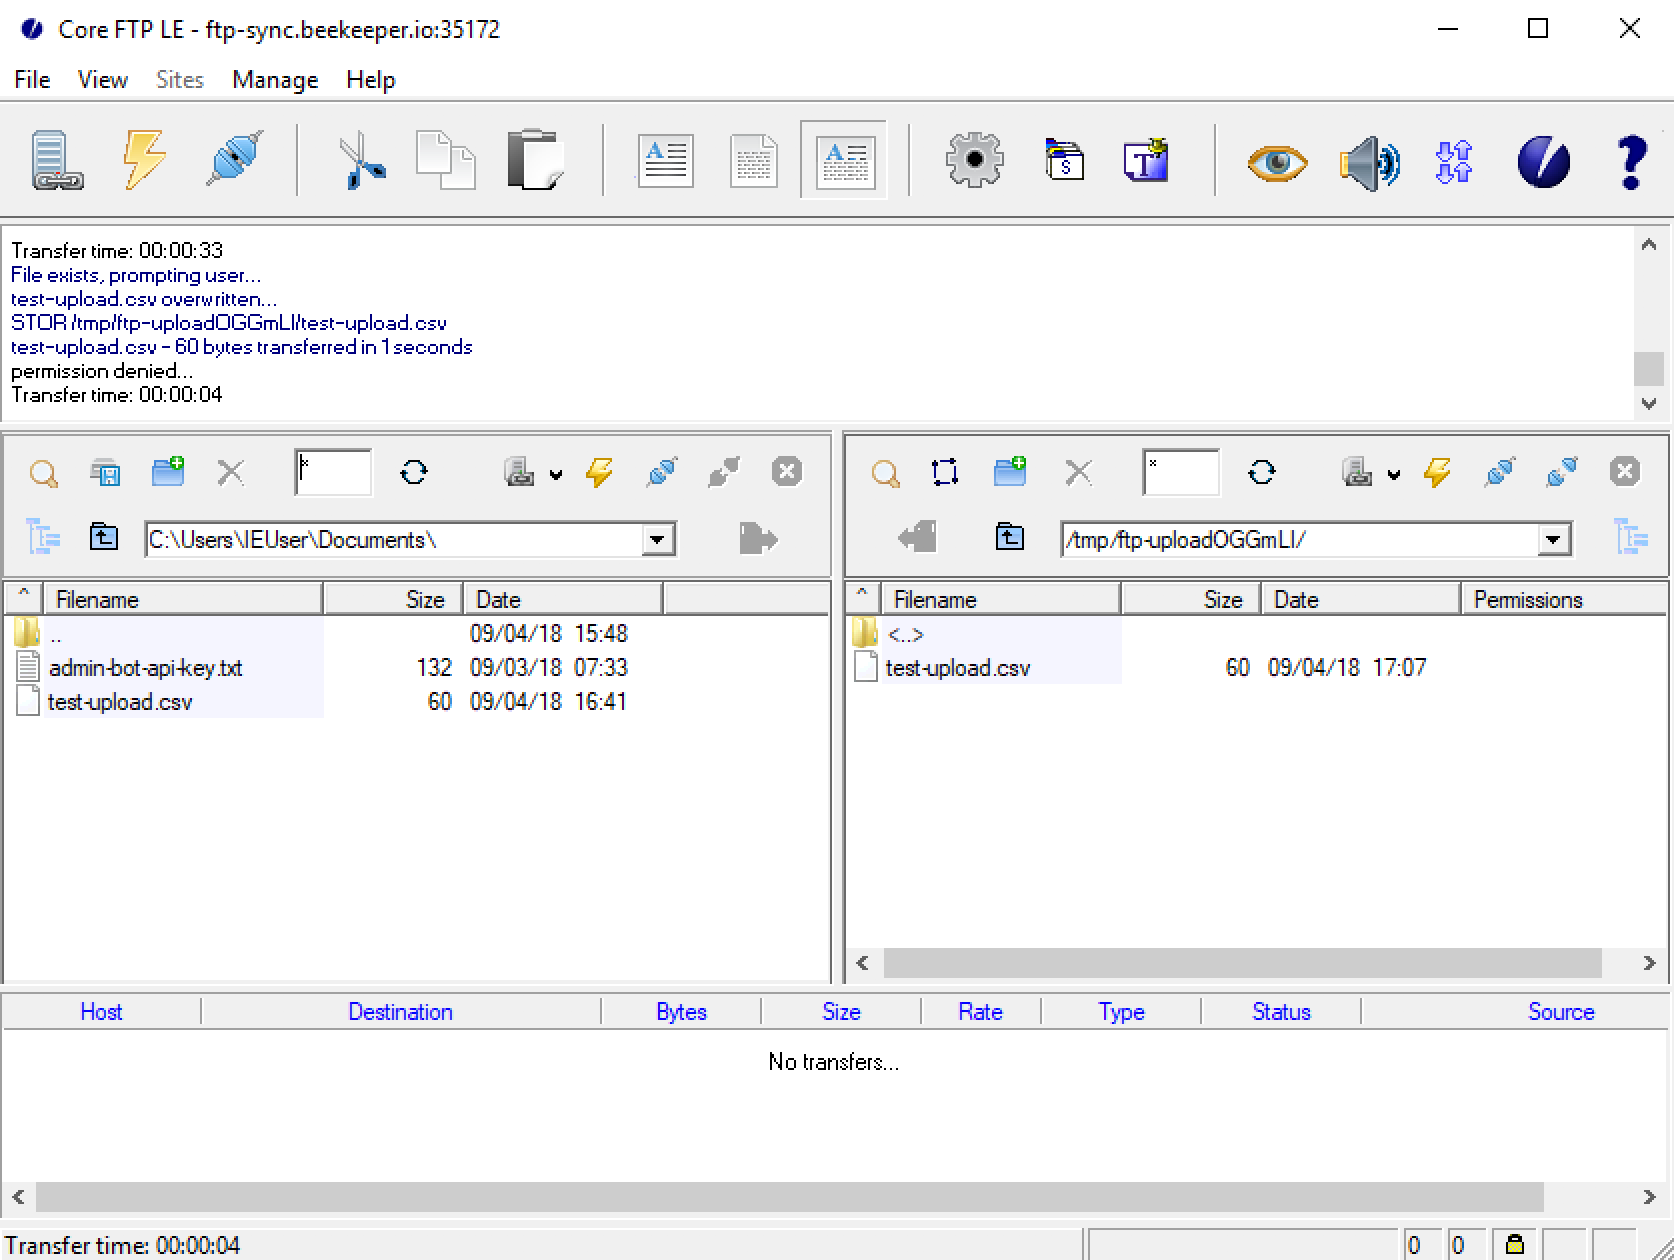Click the greyed-out document view icon
The width and height of the screenshot is (1674, 1260).
coord(753,161)
